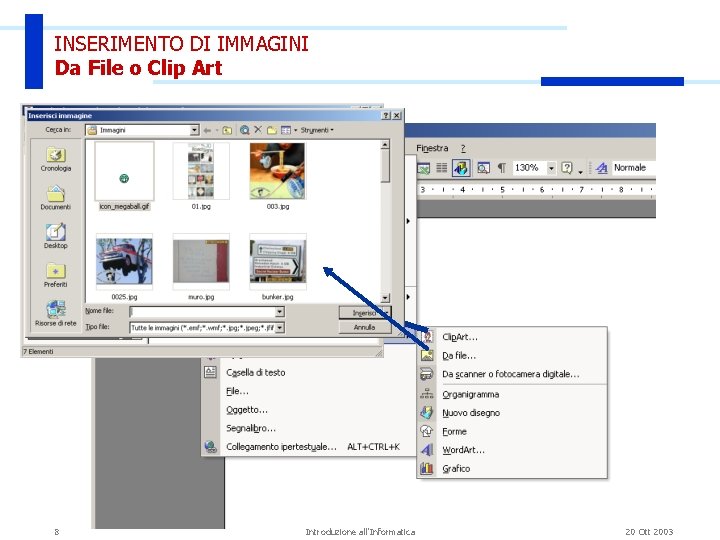Select Nuovo disegno menu entry
This screenshot has width=720, height=540.
tap(512, 413)
